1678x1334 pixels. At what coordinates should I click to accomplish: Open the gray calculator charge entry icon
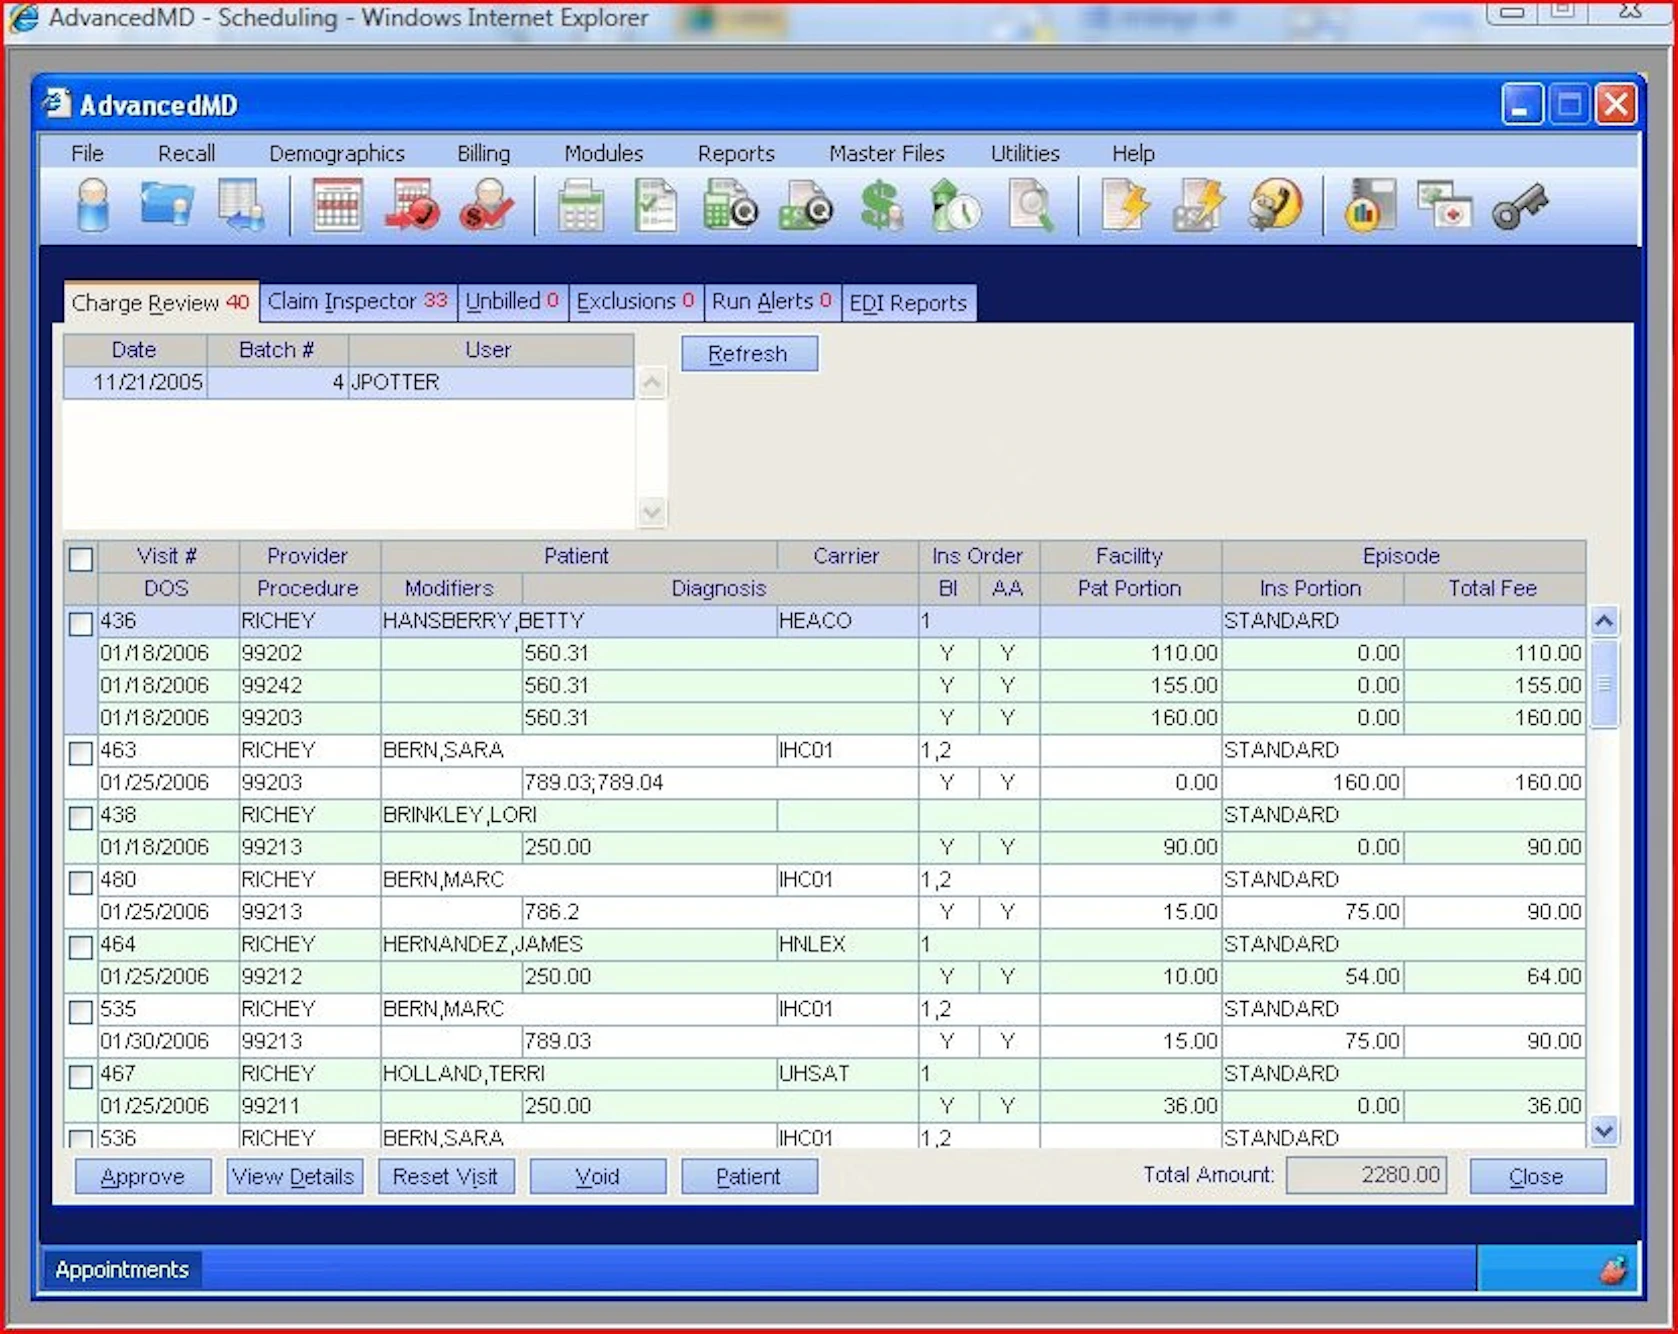click(x=580, y=205)
